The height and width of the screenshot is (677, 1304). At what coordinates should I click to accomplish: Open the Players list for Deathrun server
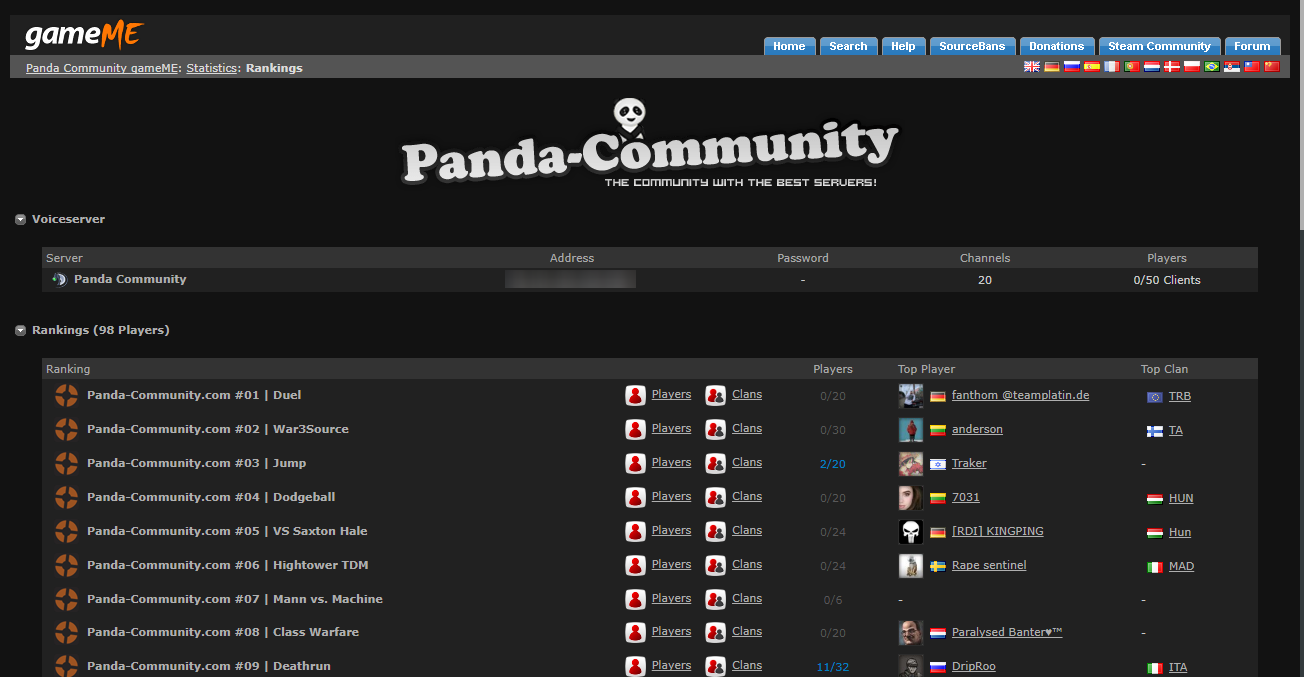pyautogui.click(x=670, y=665)
